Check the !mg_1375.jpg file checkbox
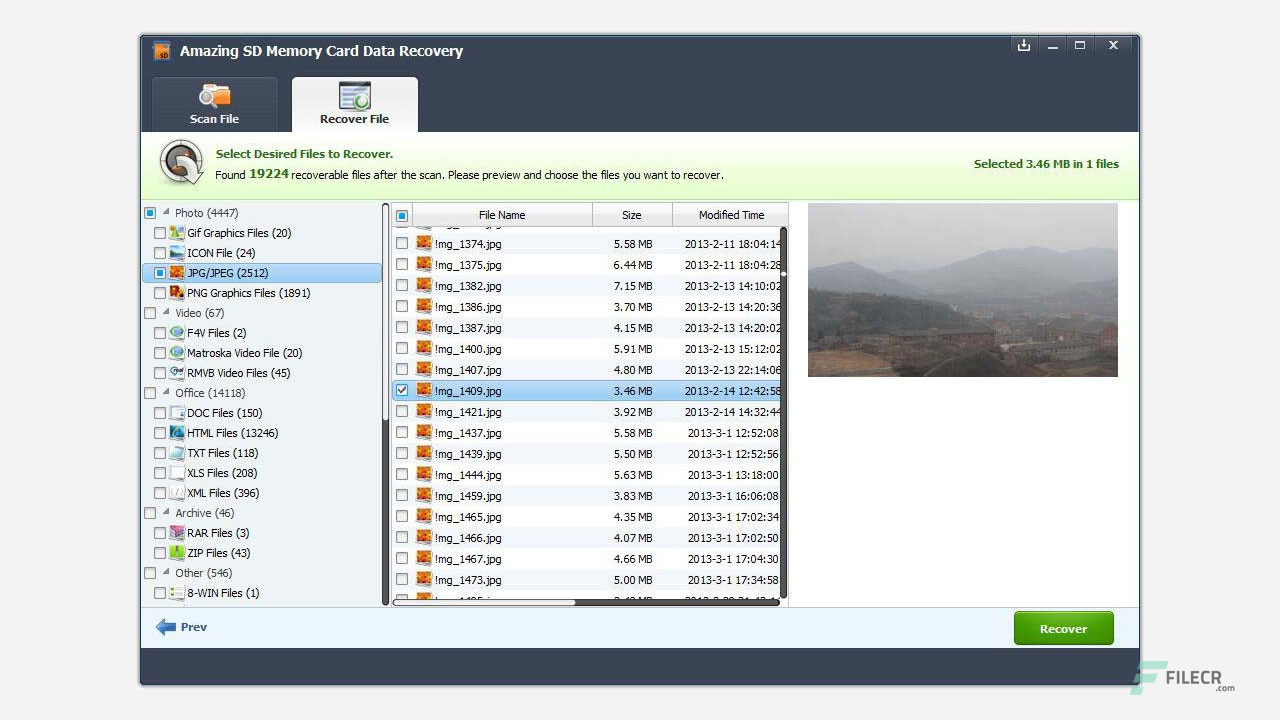This screenshot has height=720, width=1280. pos(402,264)
